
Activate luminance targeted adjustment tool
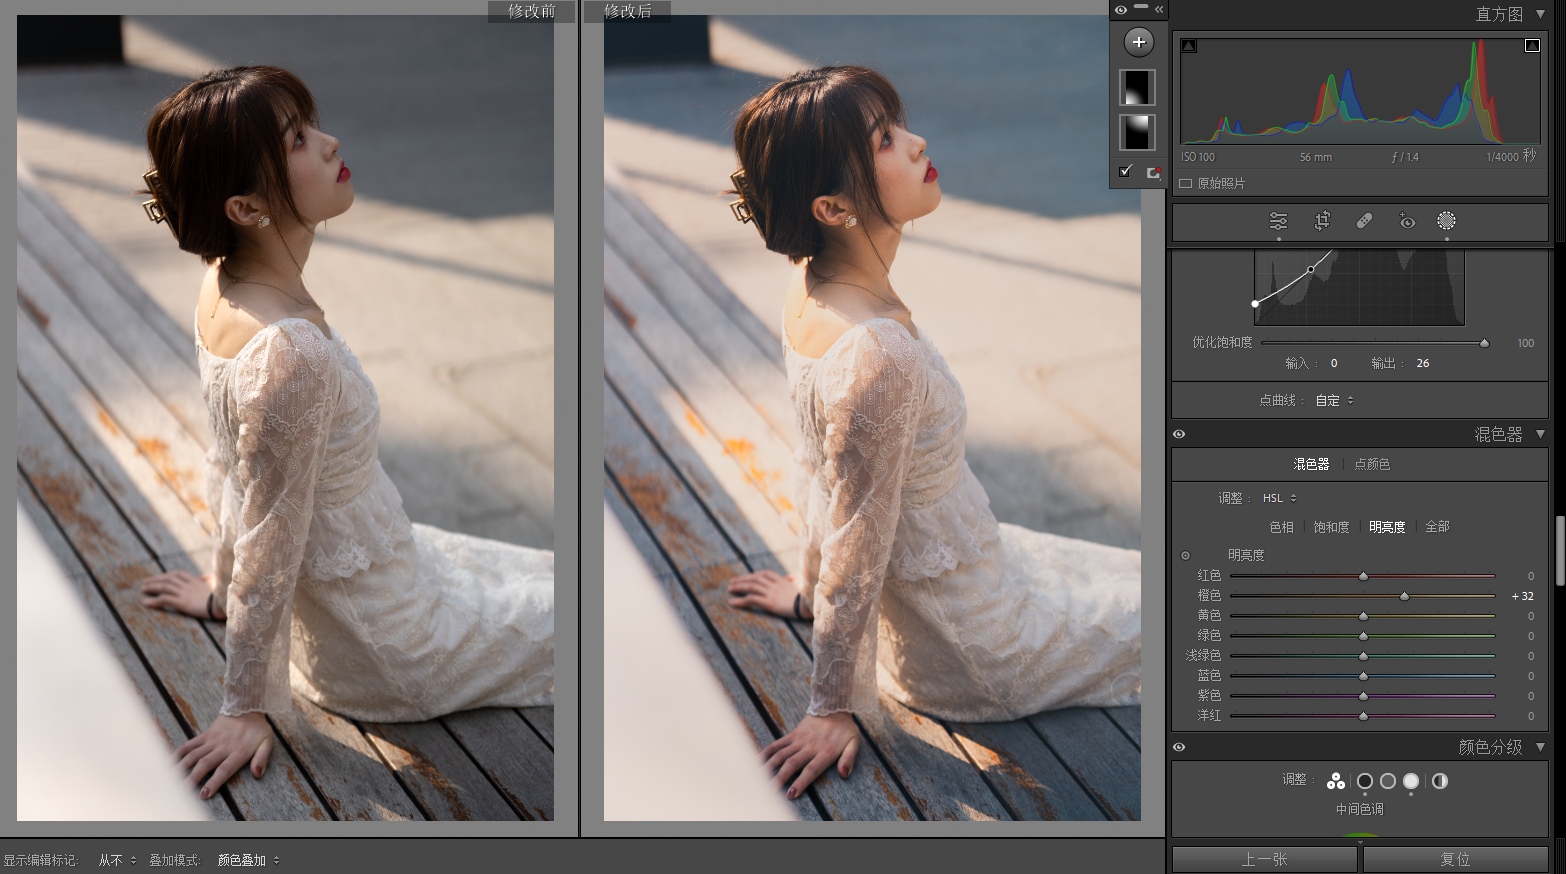pos(1185,556)
